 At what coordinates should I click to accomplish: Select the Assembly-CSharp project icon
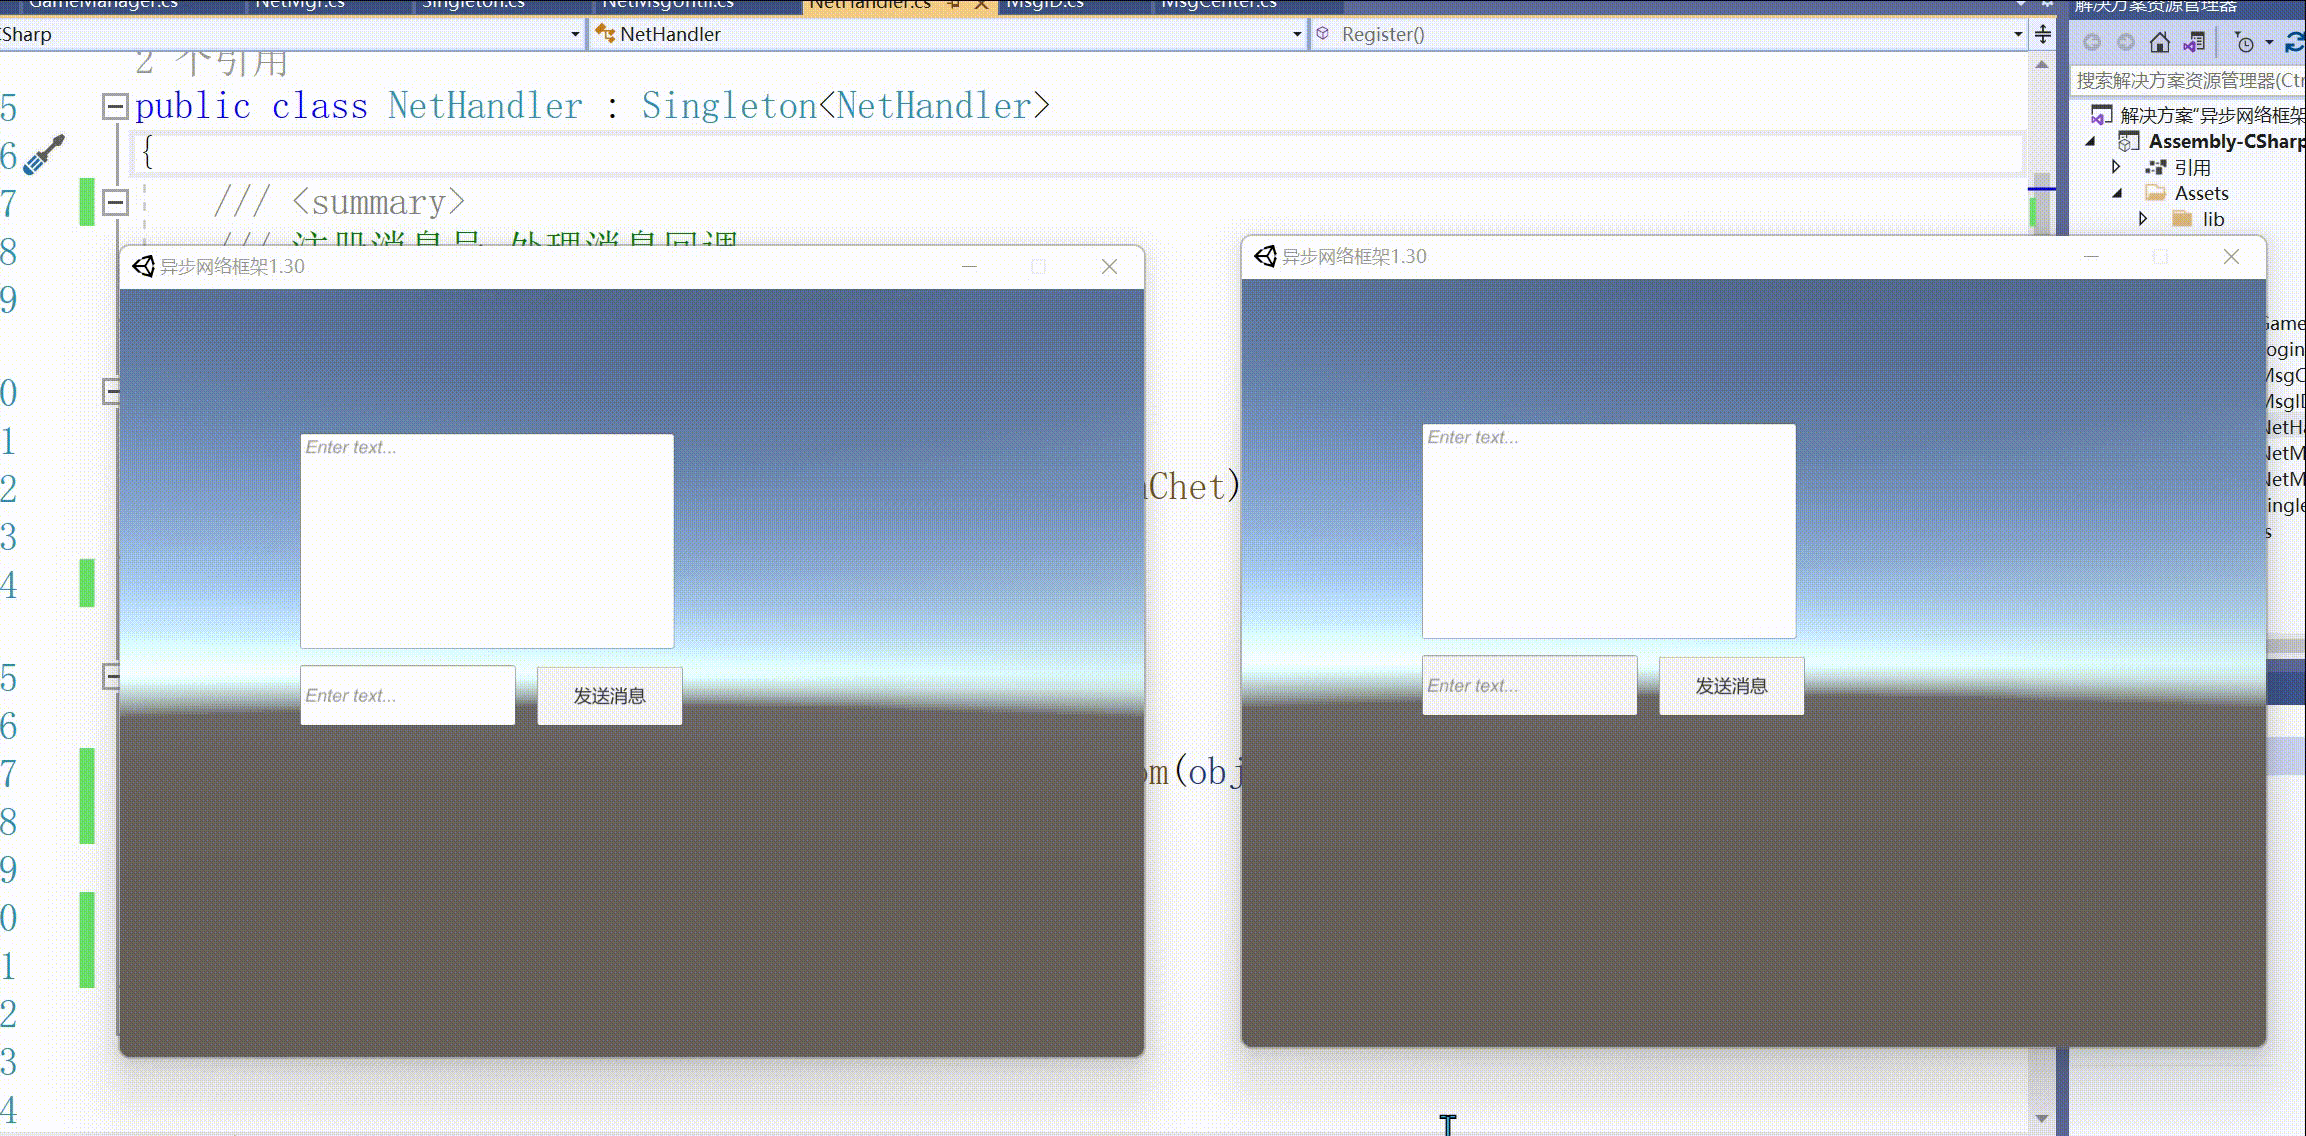click(x=2128, y=141)
